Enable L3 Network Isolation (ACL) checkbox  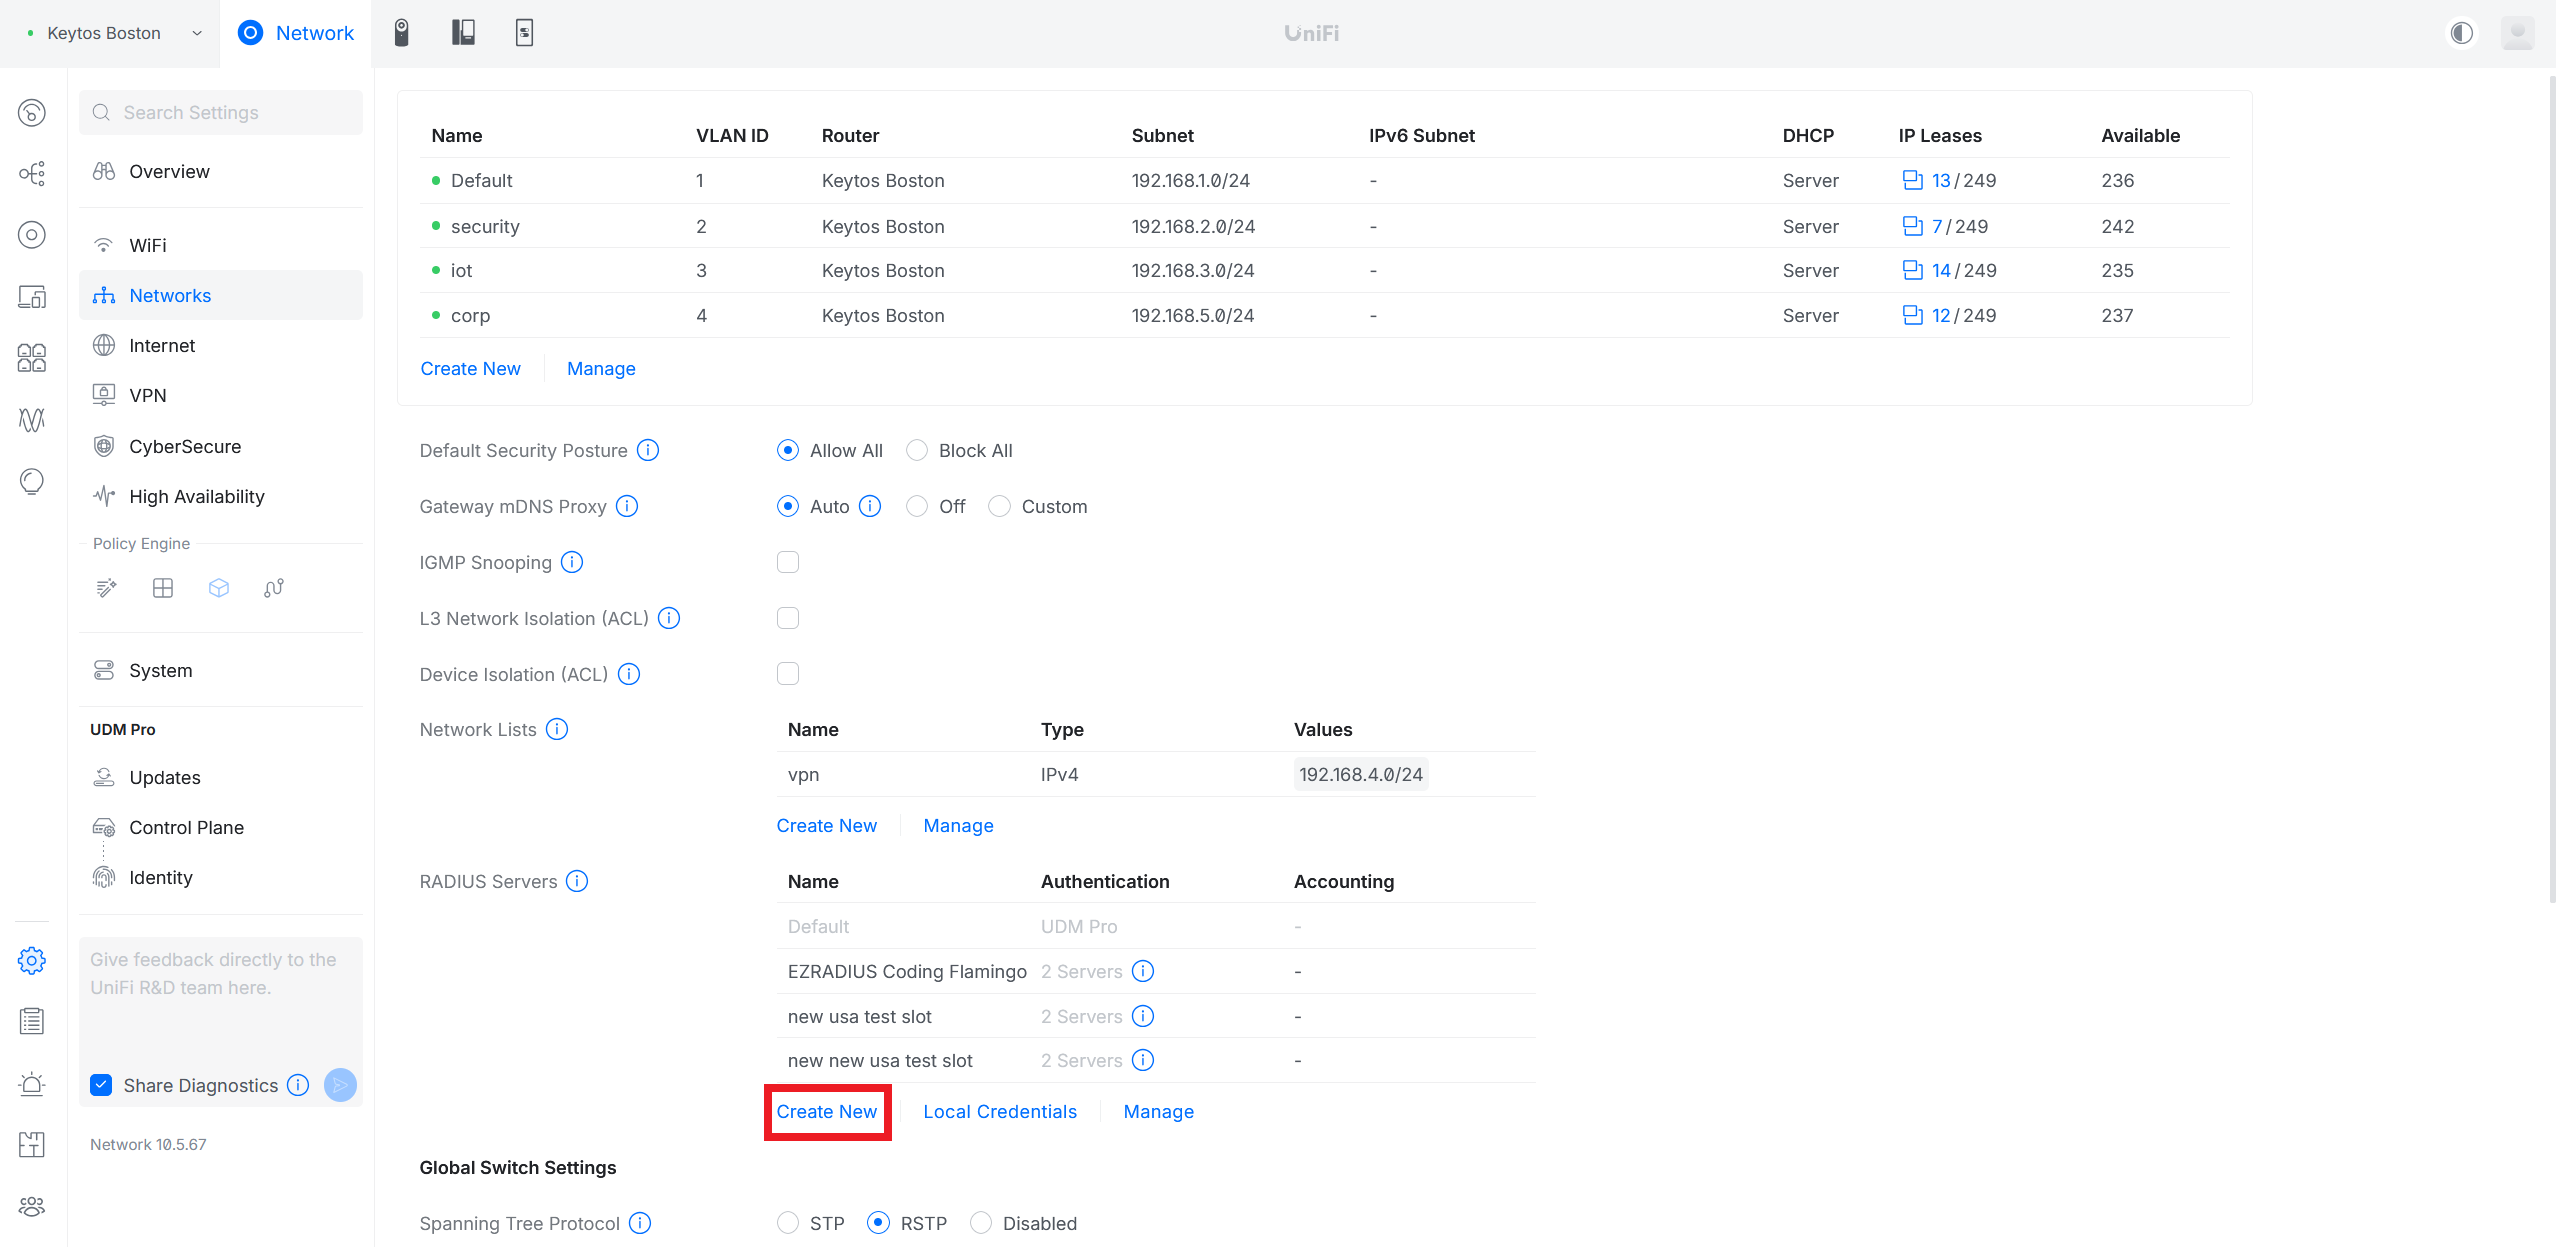point(788,618)
